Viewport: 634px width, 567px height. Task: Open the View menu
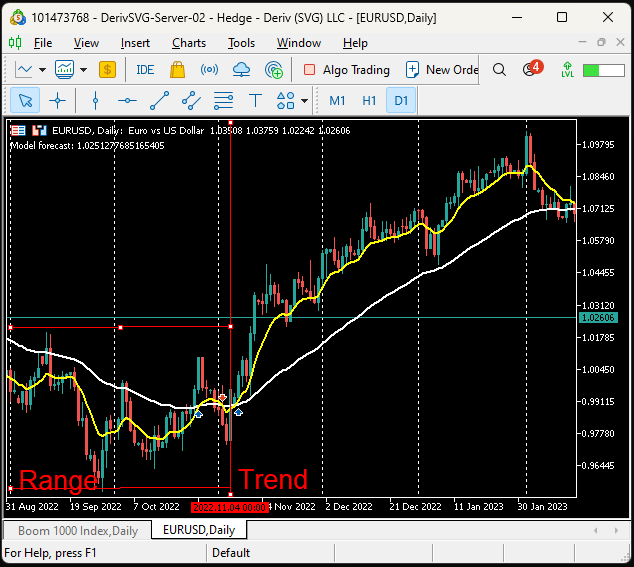[86, 43]
